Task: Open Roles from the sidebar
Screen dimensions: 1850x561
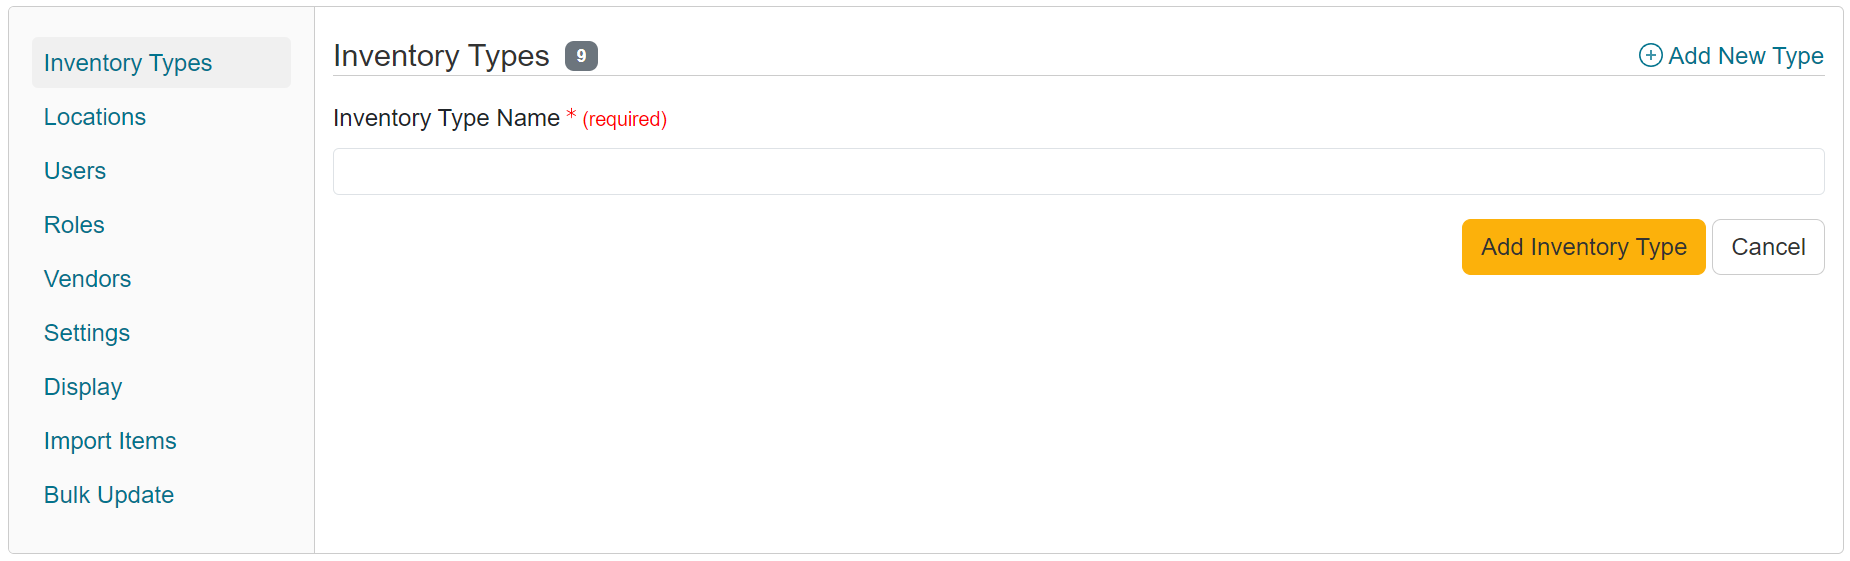Action: pyautogui.click(x=74, y=225)
